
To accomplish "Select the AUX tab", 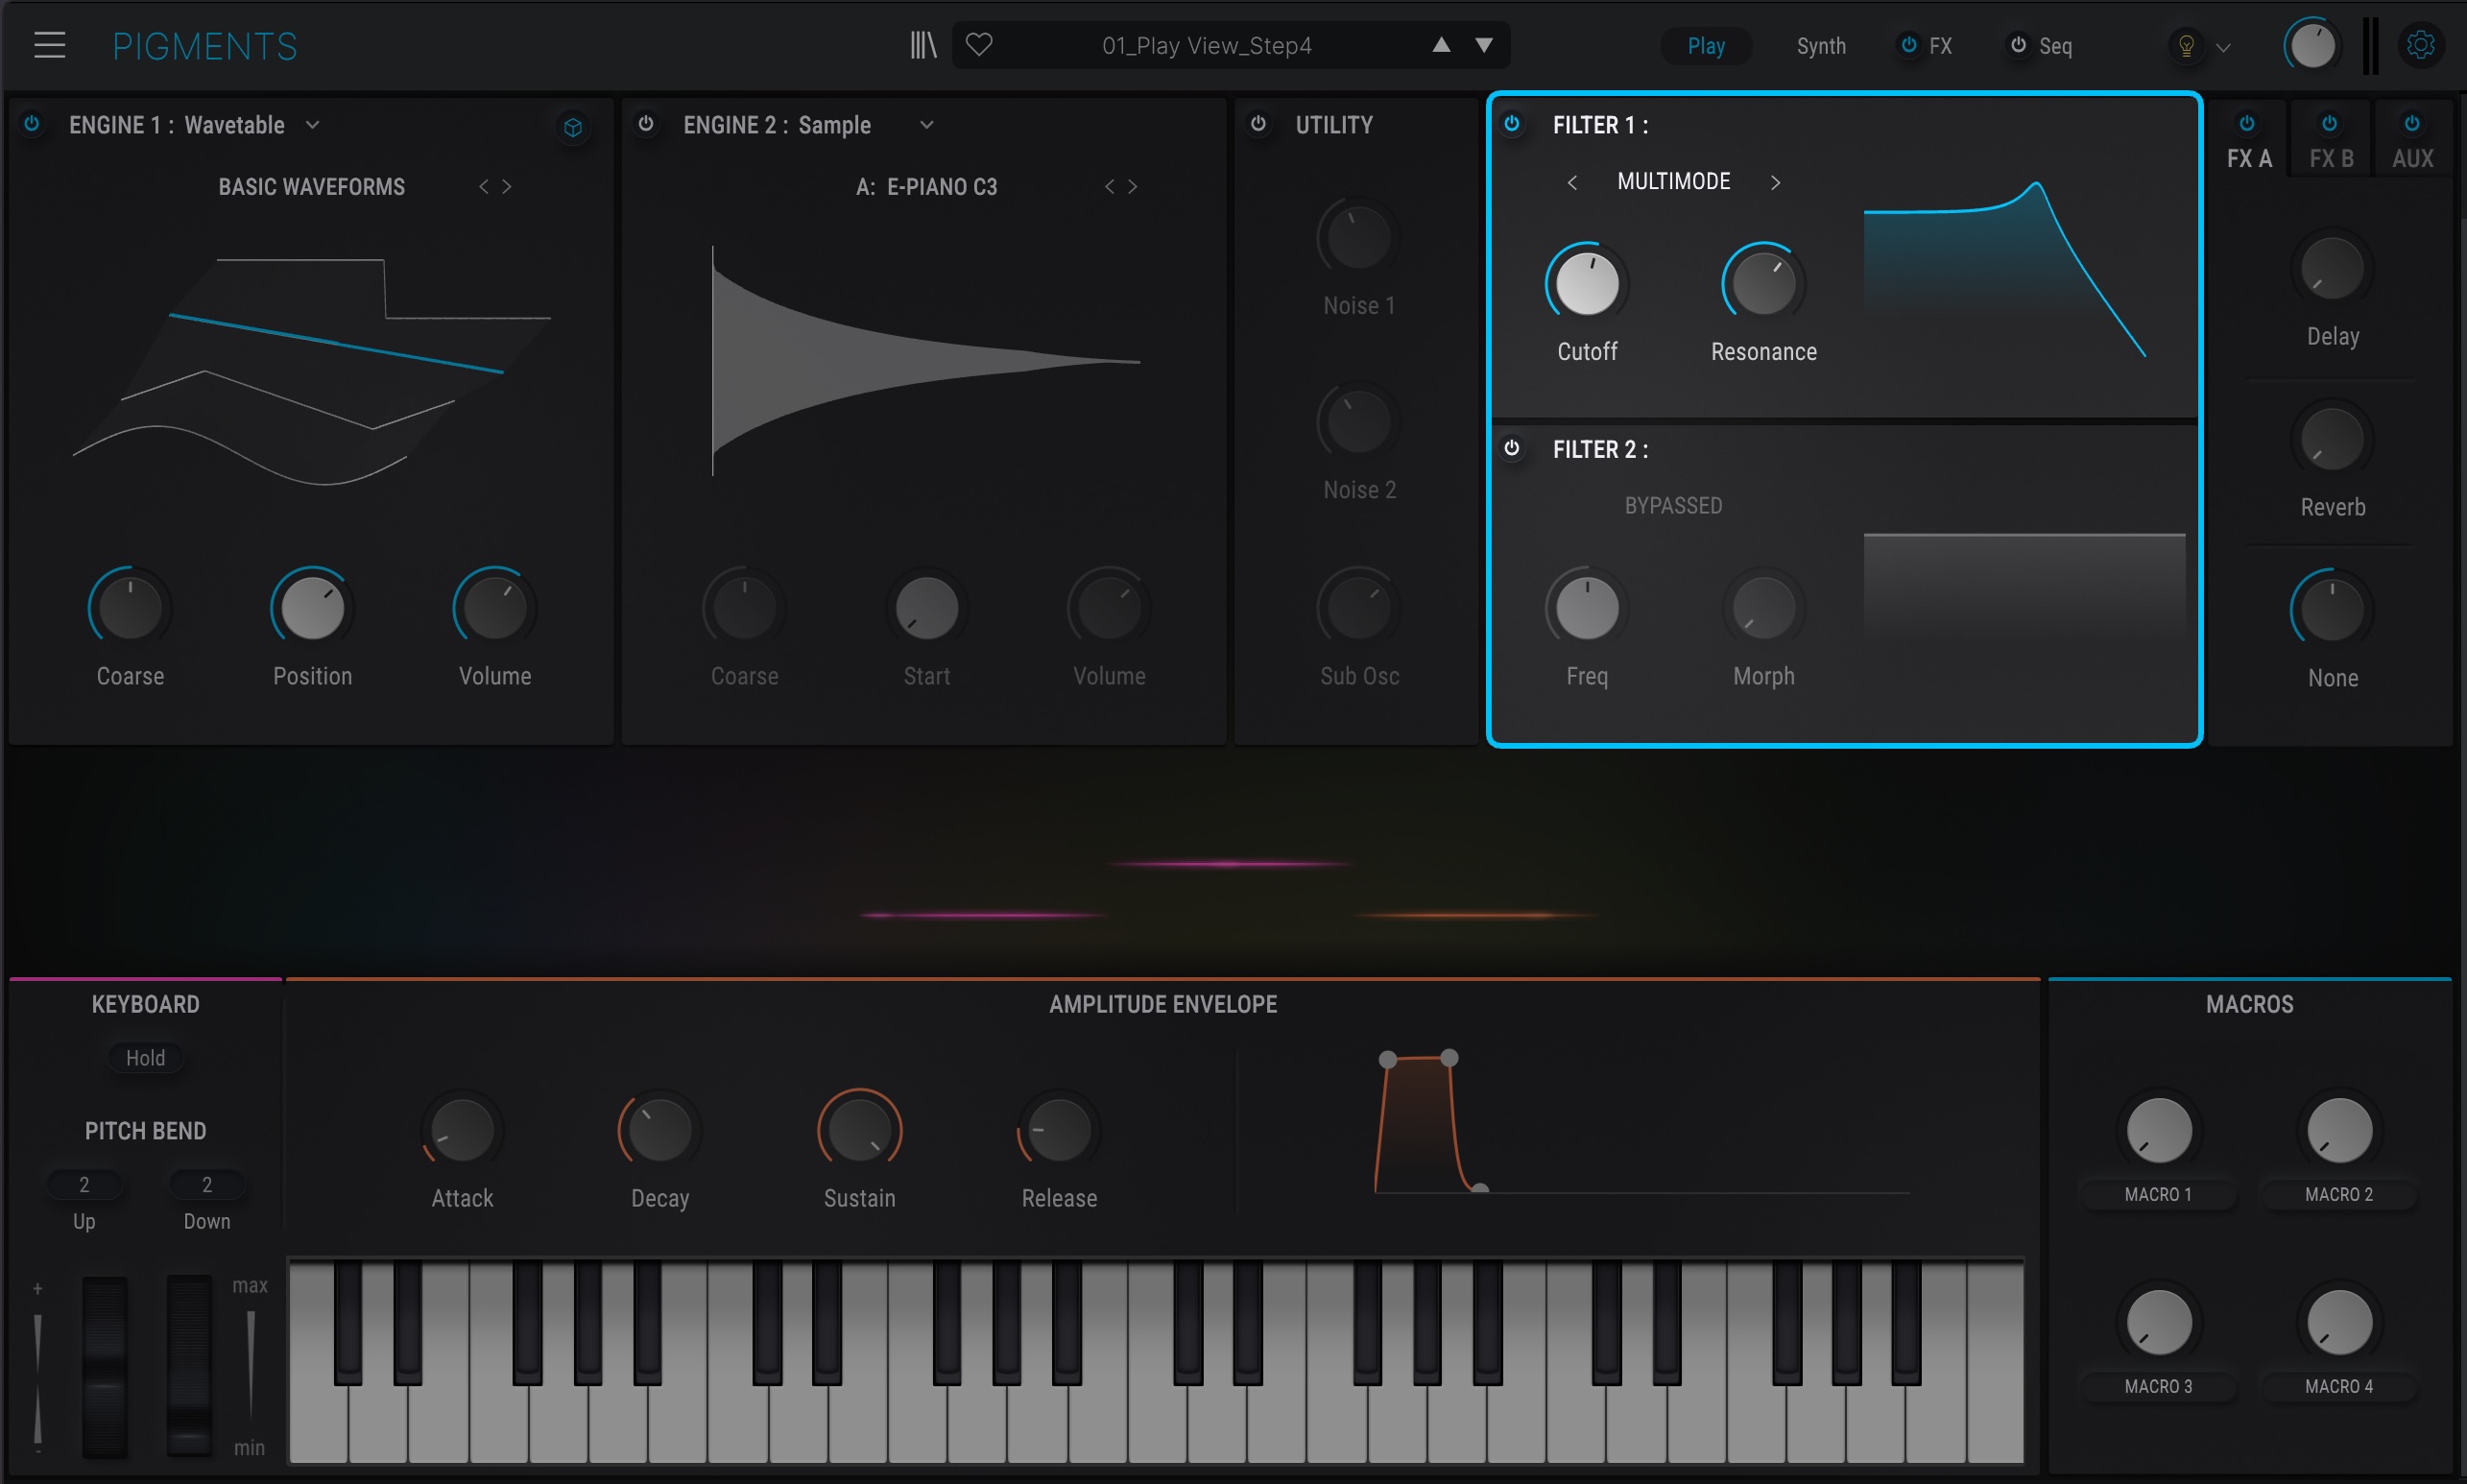I will (2412, 158).
